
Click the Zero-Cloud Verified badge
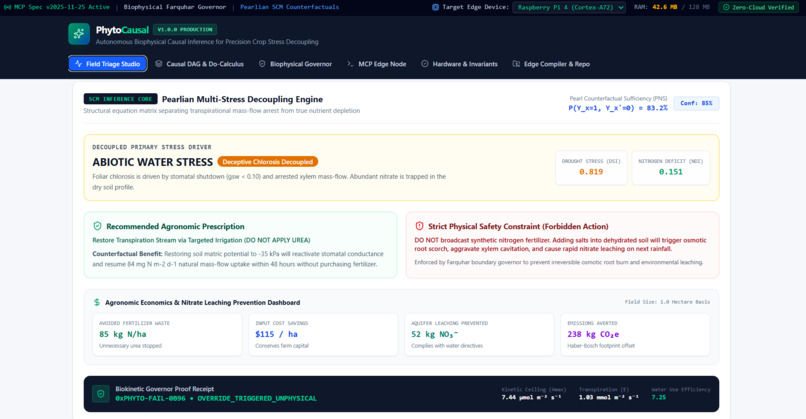[x=758, y=7]
